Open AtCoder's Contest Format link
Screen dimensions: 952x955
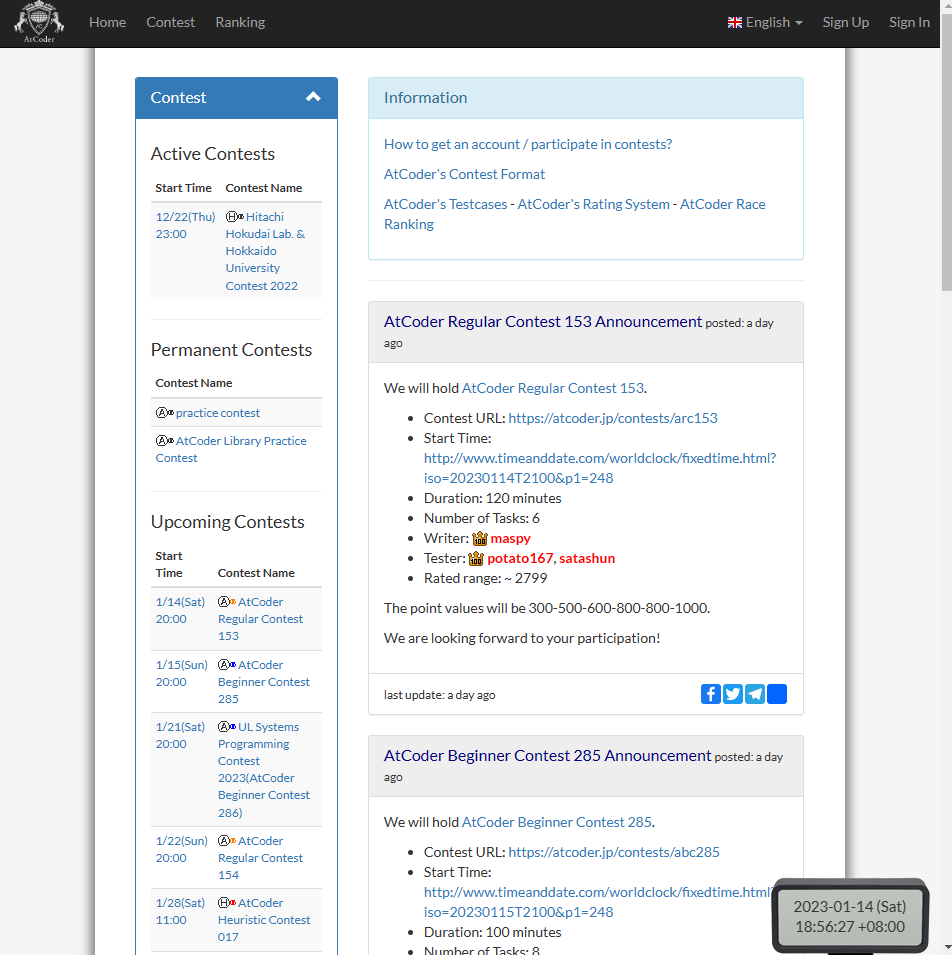pyautogui.click(x=464, y=174)
